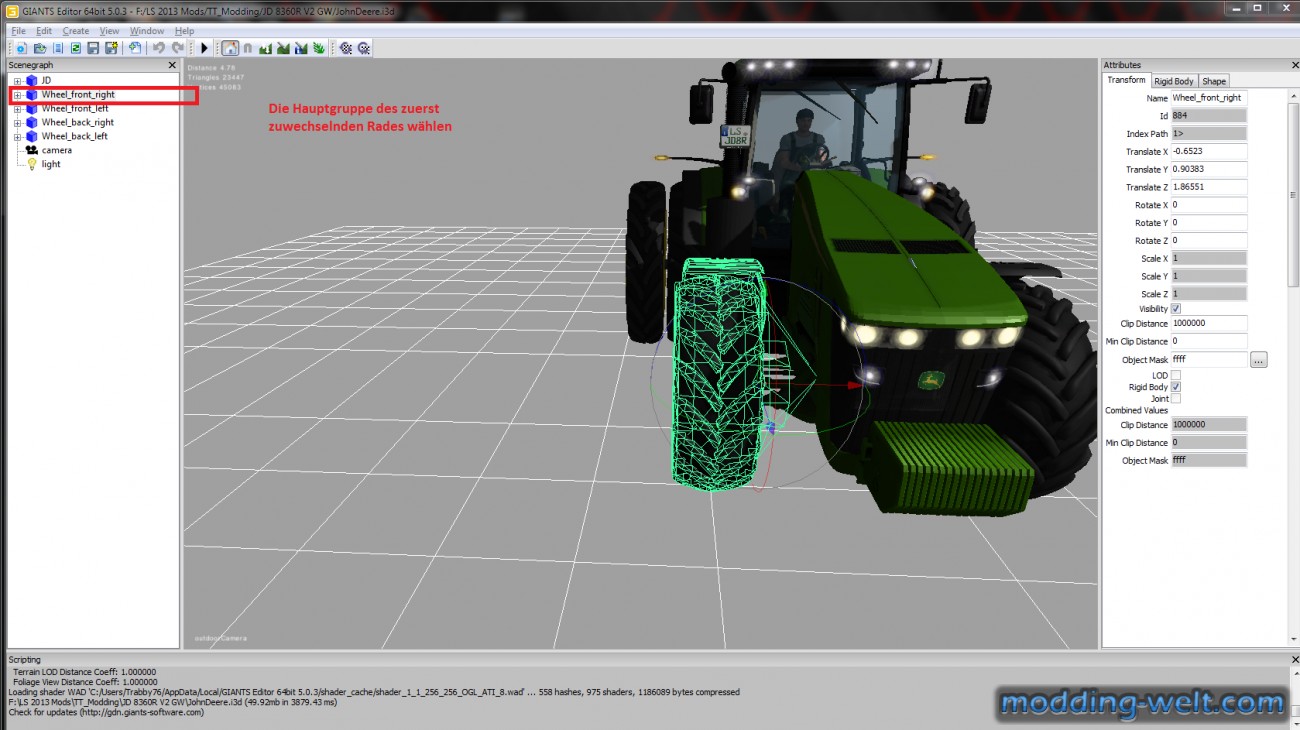Select the terrain detail texture paint icon
The width and height of the screenshot is (1300, 730).
tap(284, 48)
